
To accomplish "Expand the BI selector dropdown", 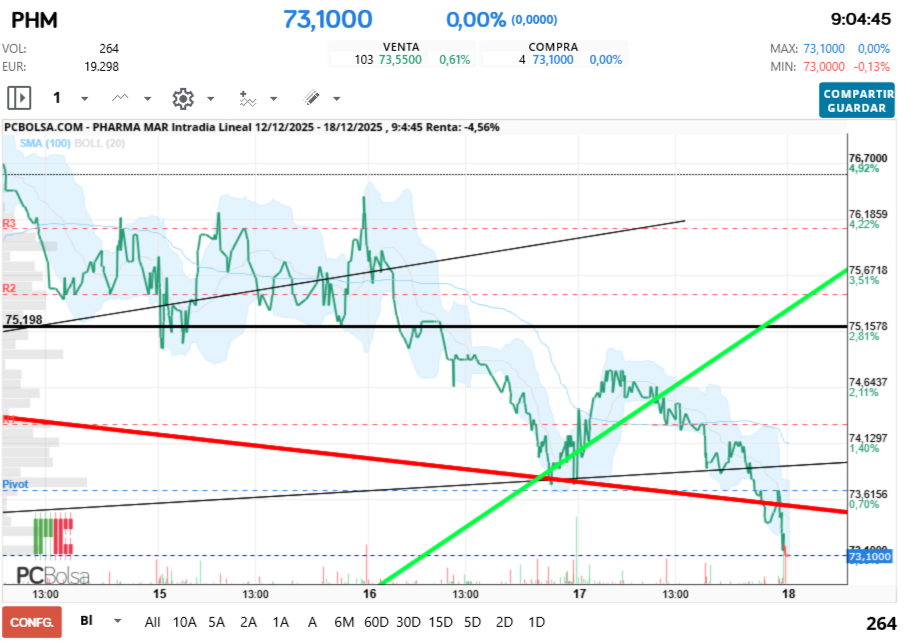I will click(x=118, y=621).
